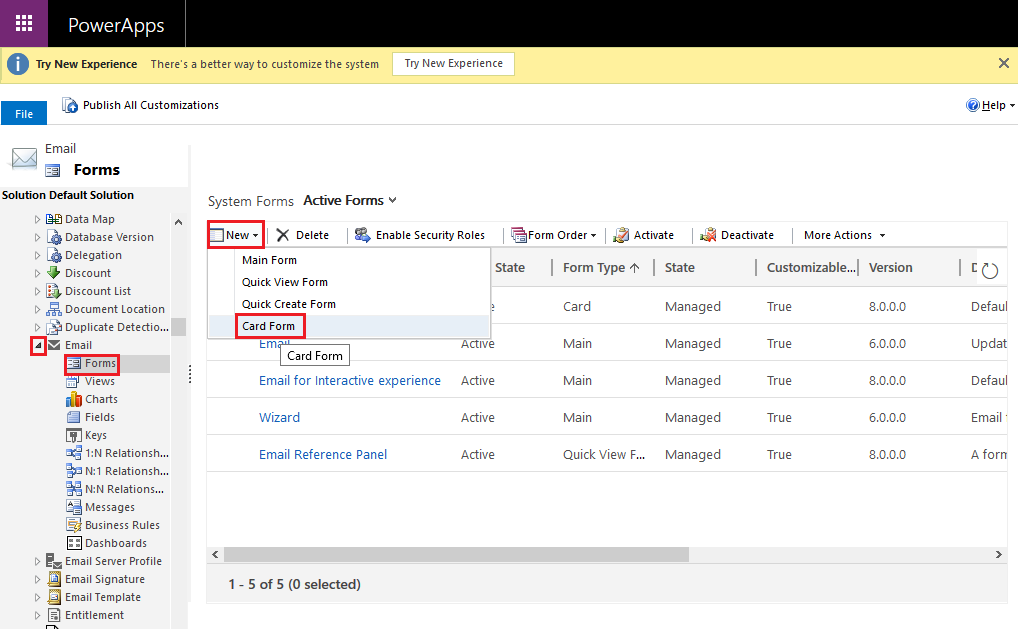Open the N:1 Relationships icon
This screenshot has width=1018, height=629.
click(73, 471)
